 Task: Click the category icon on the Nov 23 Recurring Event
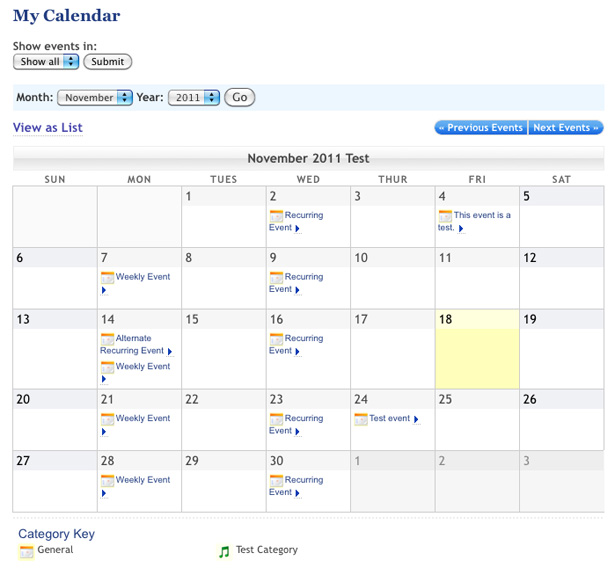click(276, 419)
